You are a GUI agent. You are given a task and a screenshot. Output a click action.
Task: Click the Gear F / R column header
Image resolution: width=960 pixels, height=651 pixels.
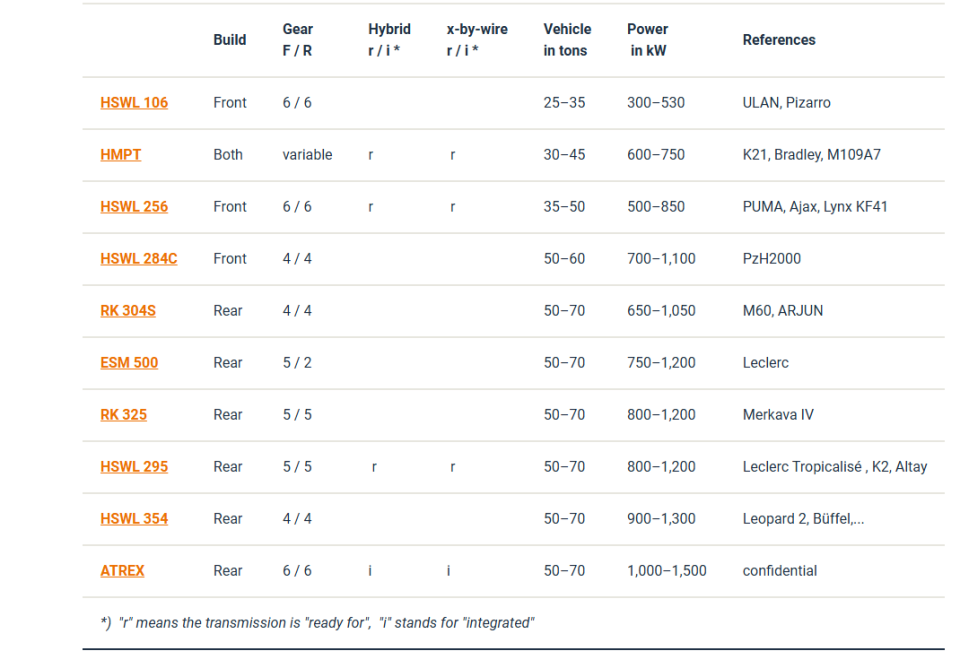(x=297, y=40)
